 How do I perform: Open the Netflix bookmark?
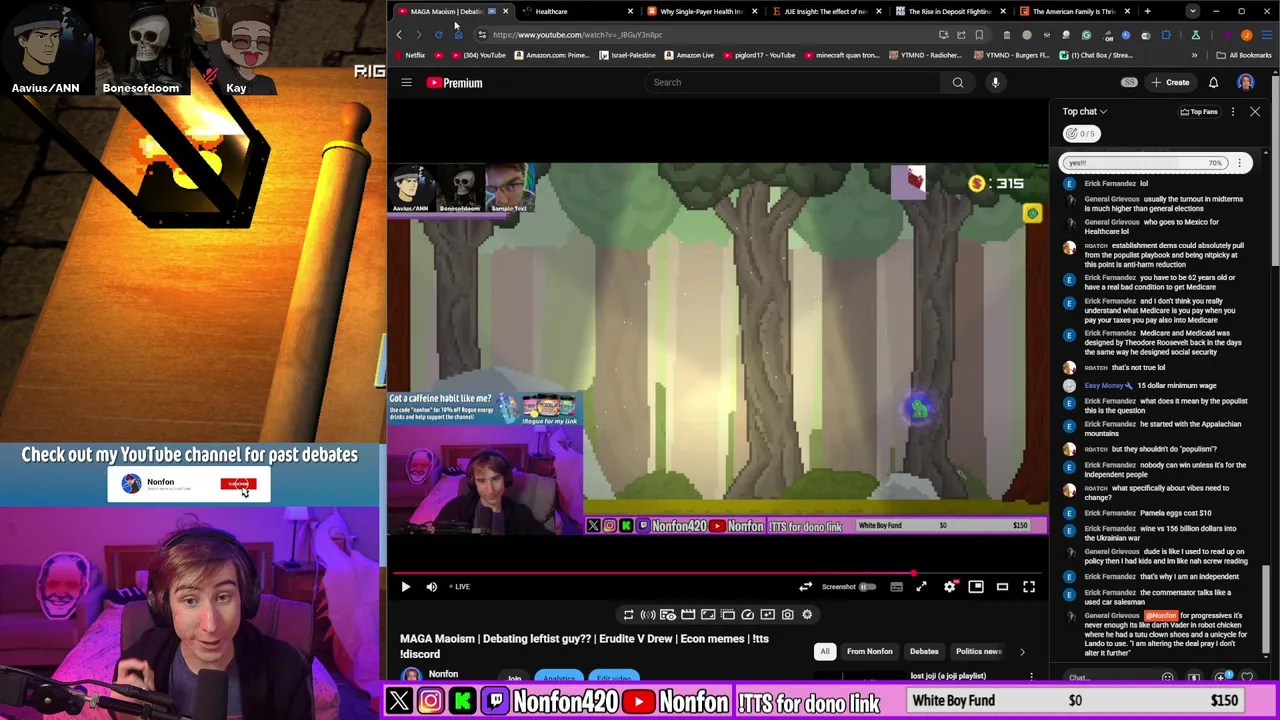(x=411, y=55)
